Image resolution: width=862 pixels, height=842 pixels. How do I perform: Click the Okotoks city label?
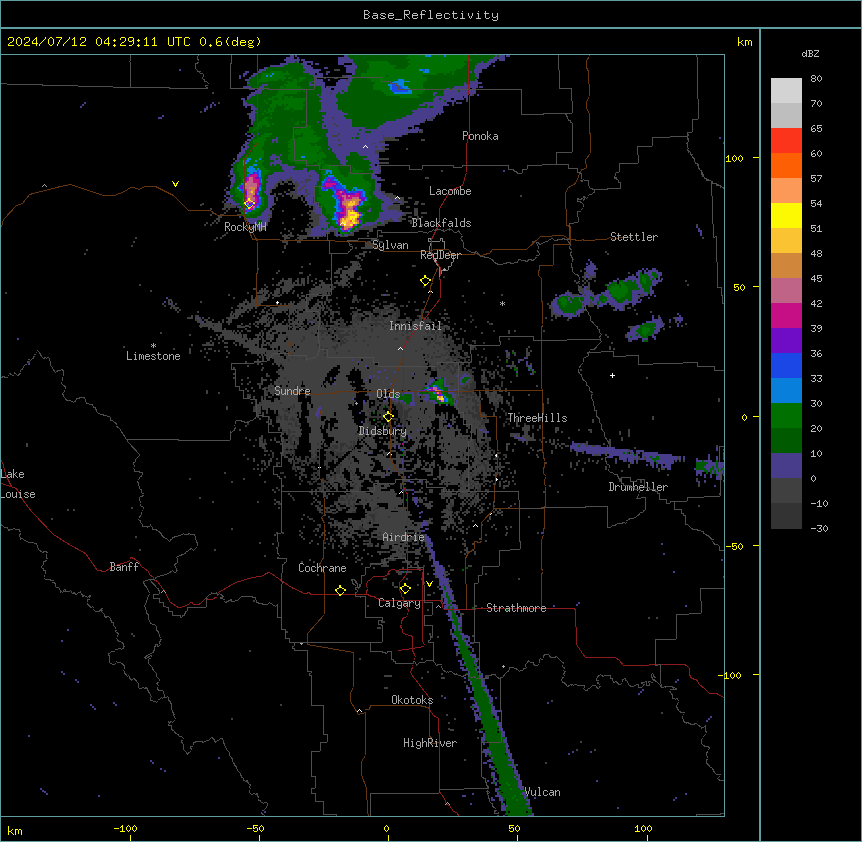(412, 700)
